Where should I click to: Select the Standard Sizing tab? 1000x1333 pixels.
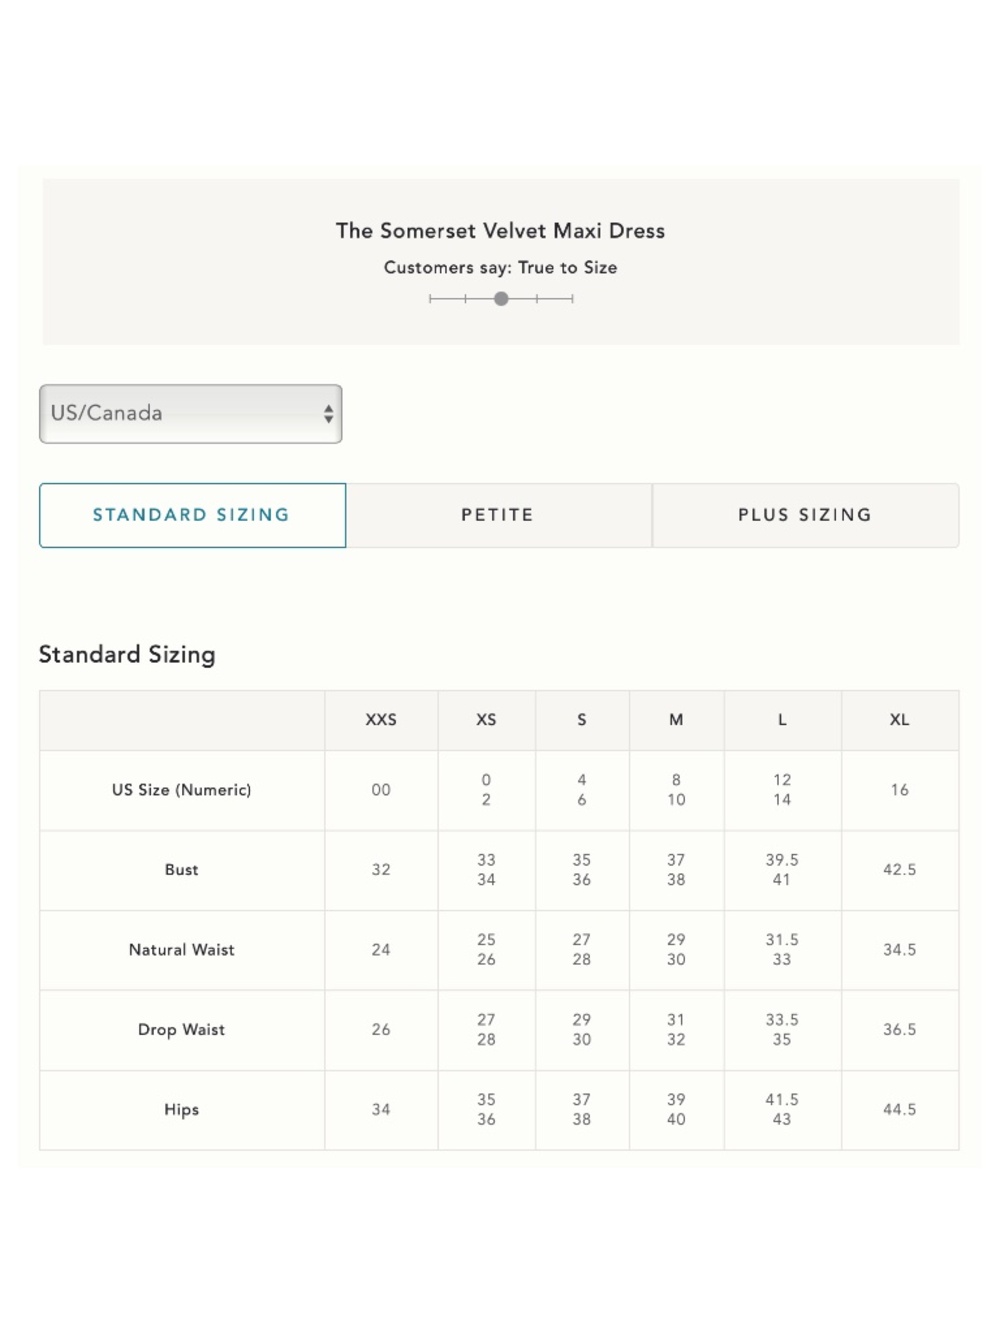(192, 515)
